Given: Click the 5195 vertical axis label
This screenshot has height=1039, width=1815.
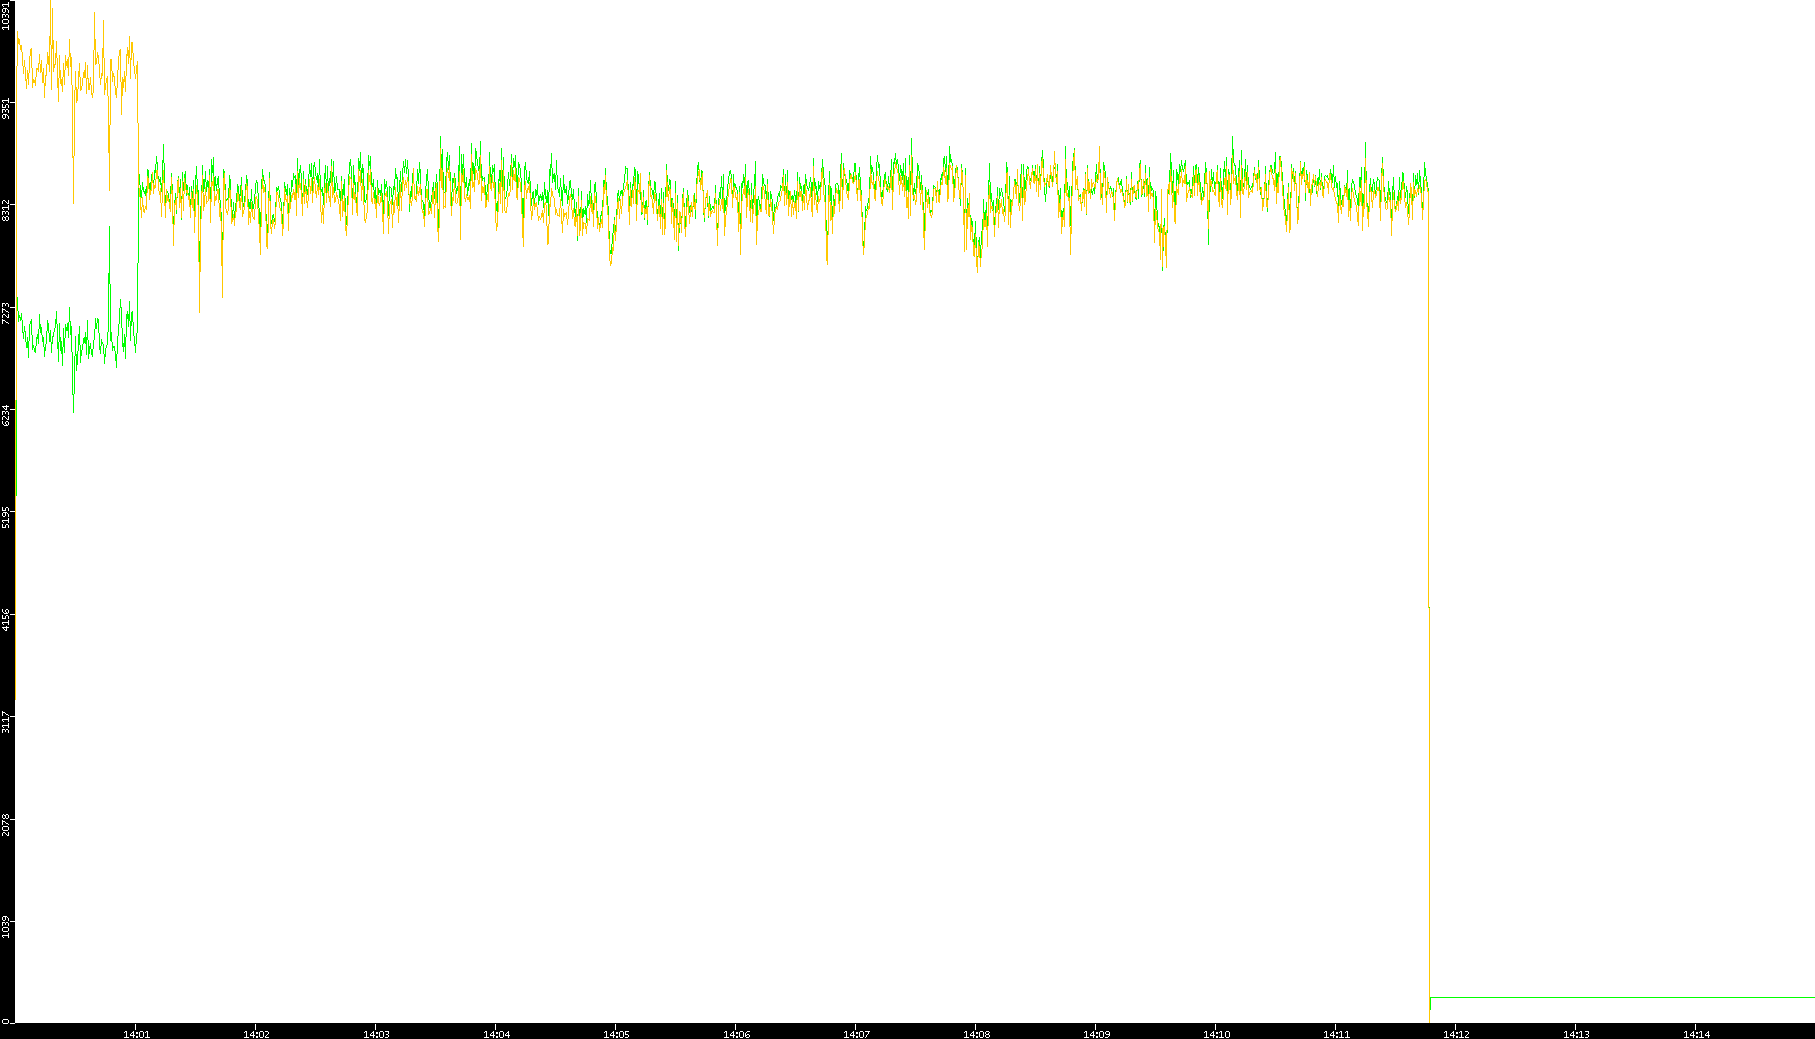Looking at the screenshot, I should [7, 517].
